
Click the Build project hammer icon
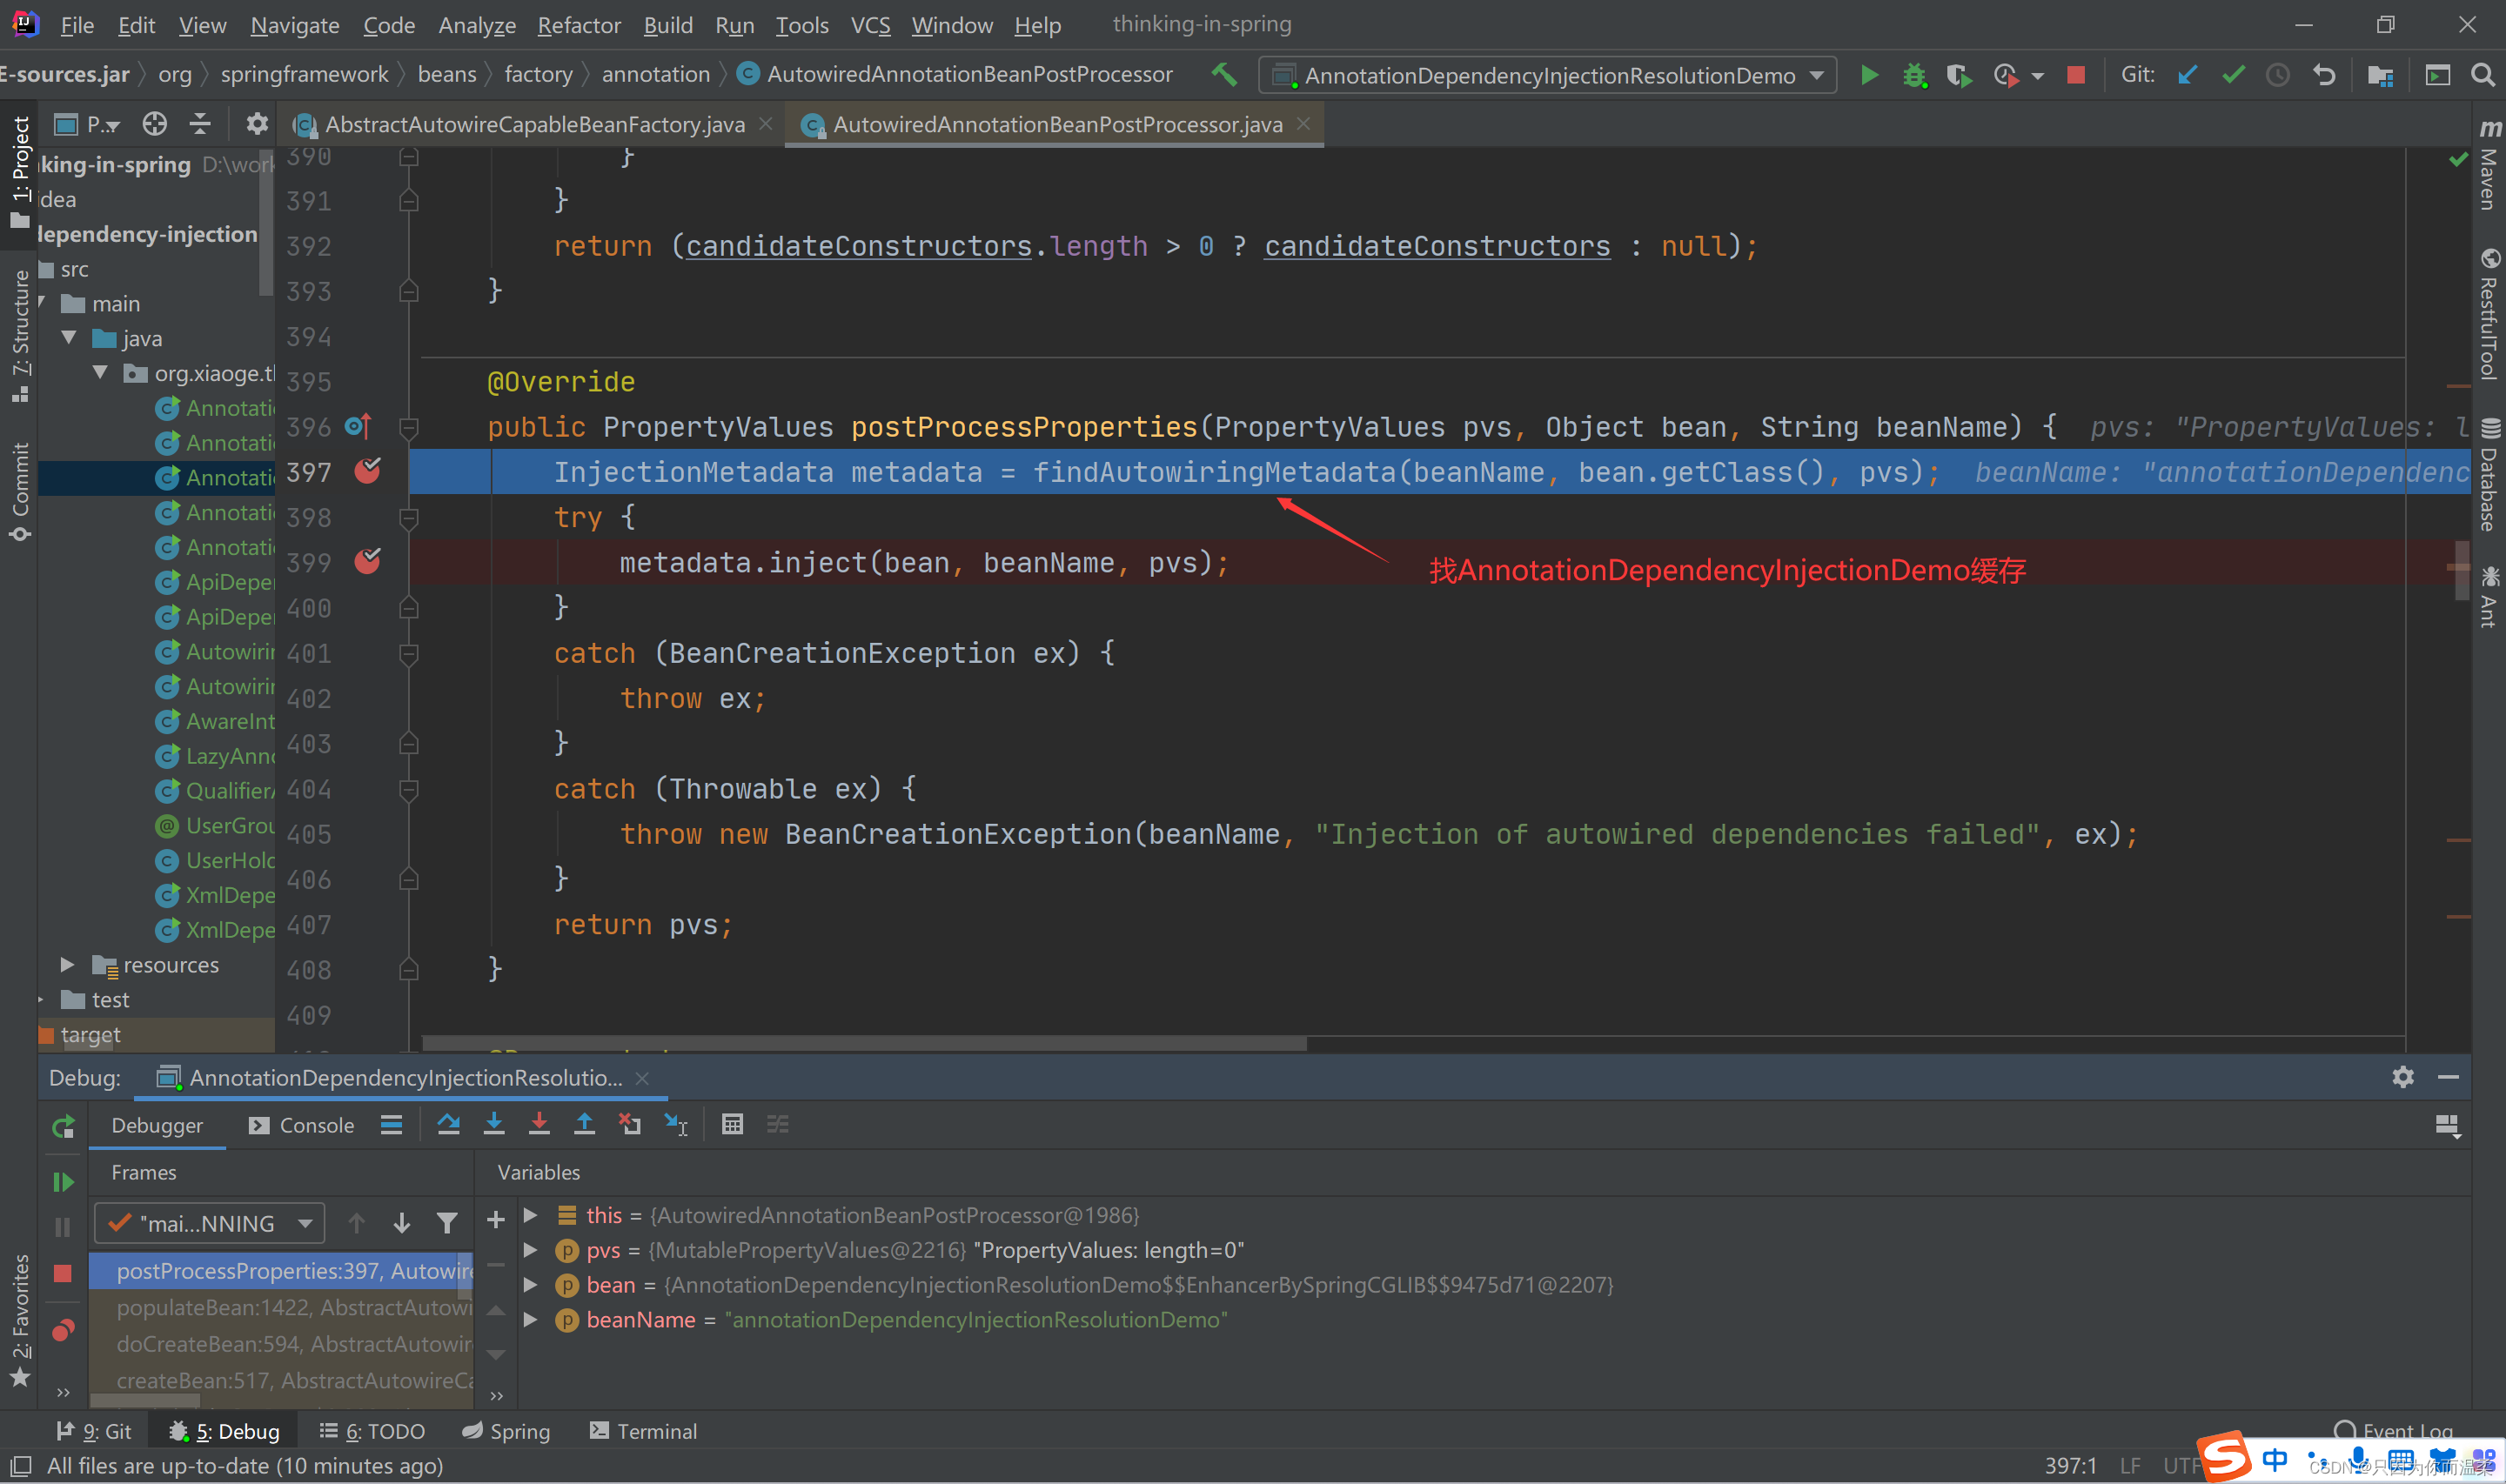tap(1224, 75)
